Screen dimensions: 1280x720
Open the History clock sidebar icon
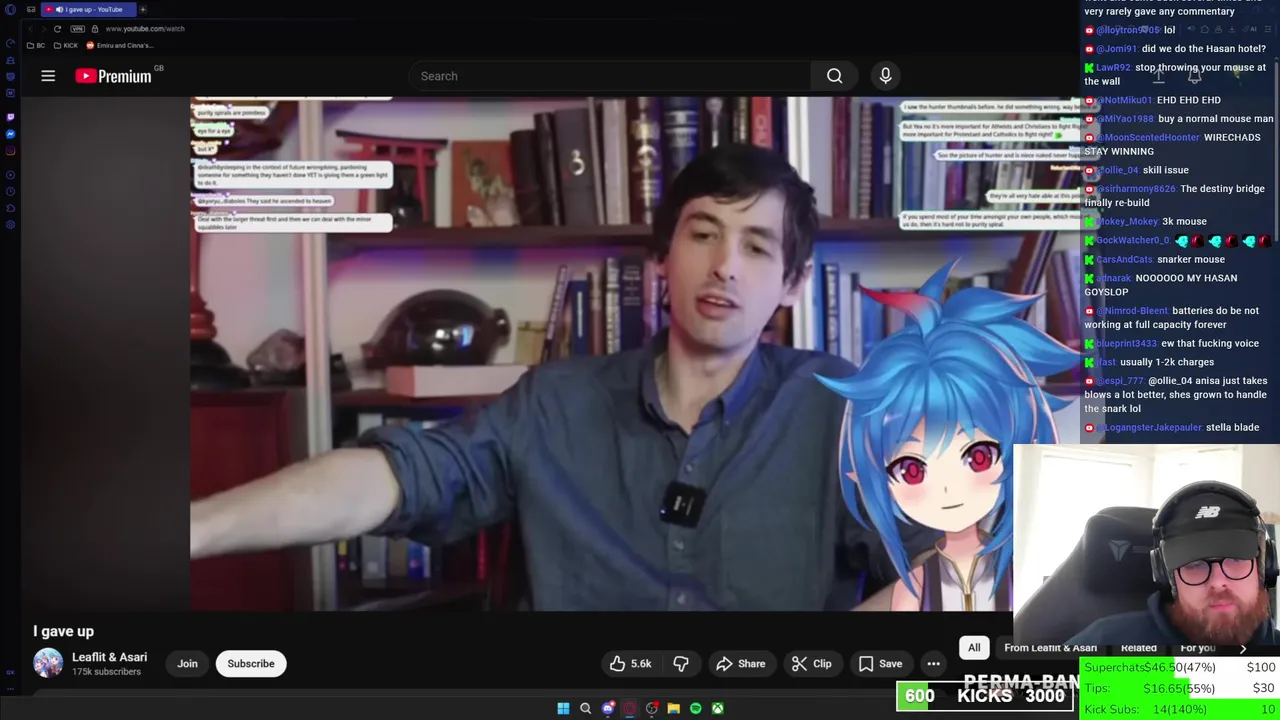click(10, 191)
